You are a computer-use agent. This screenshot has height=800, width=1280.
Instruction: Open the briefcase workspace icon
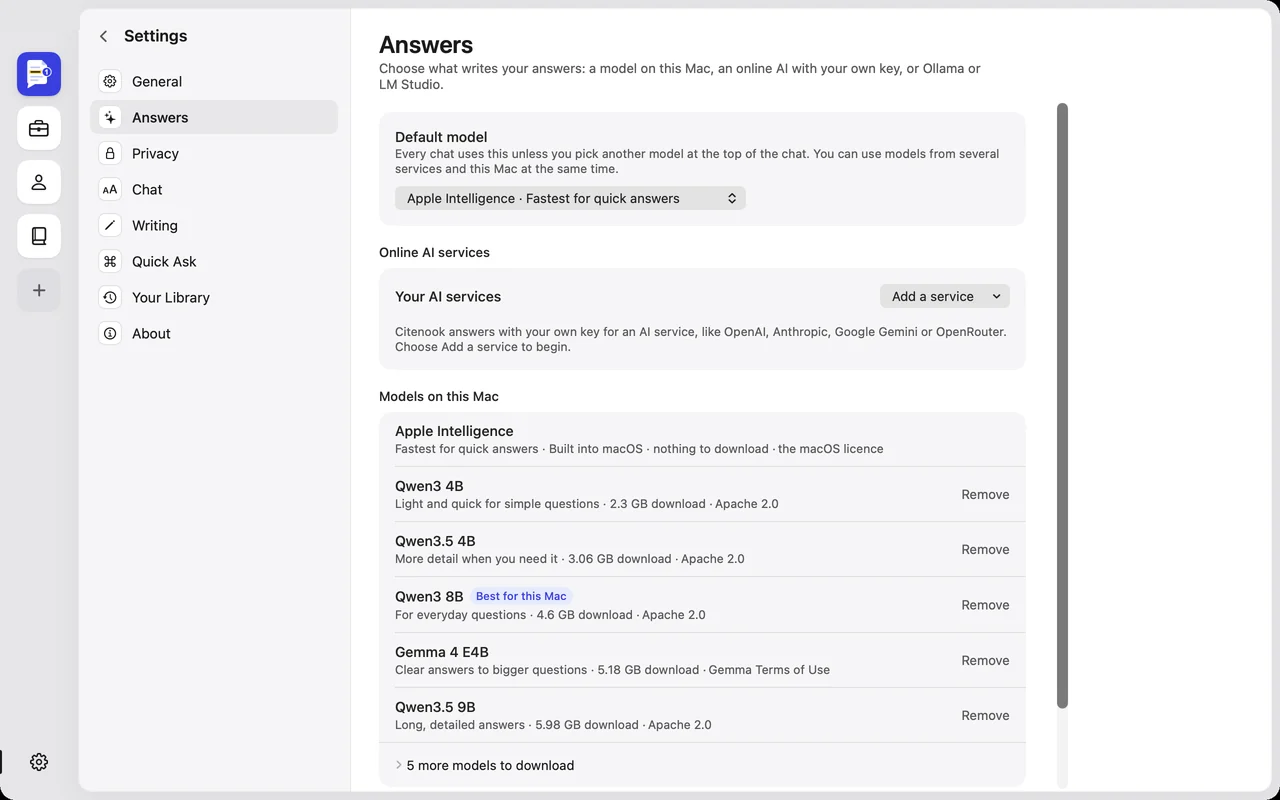[39, 128]
